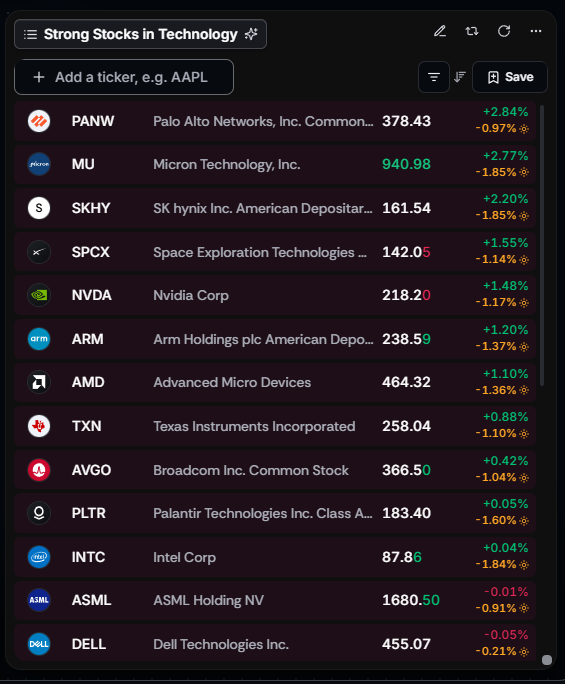Click the sort descending icon
This screenshot has width=565, height=684.
tap(460, 77)
